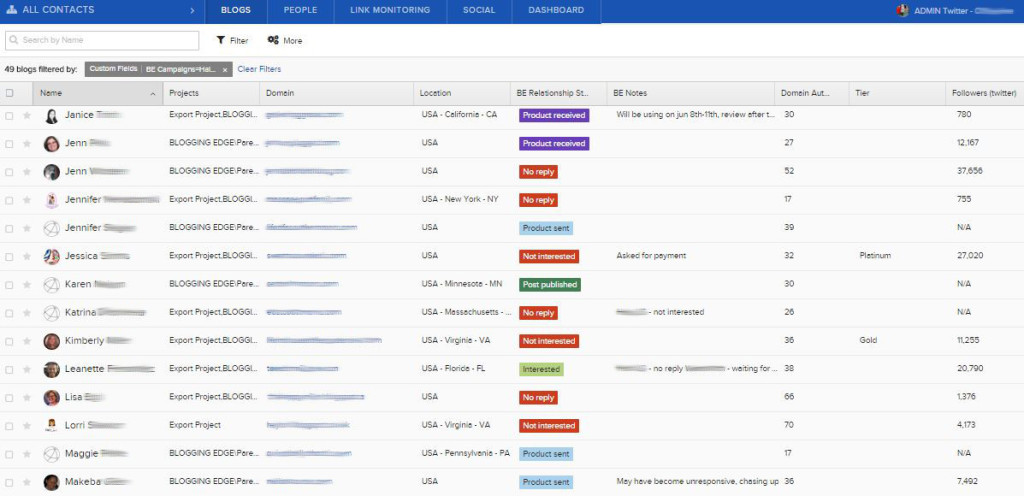Open Leanette's Interested status dropdown
Image resolution: width=1024 pixels, height=496 pixels.
point(541,369)
